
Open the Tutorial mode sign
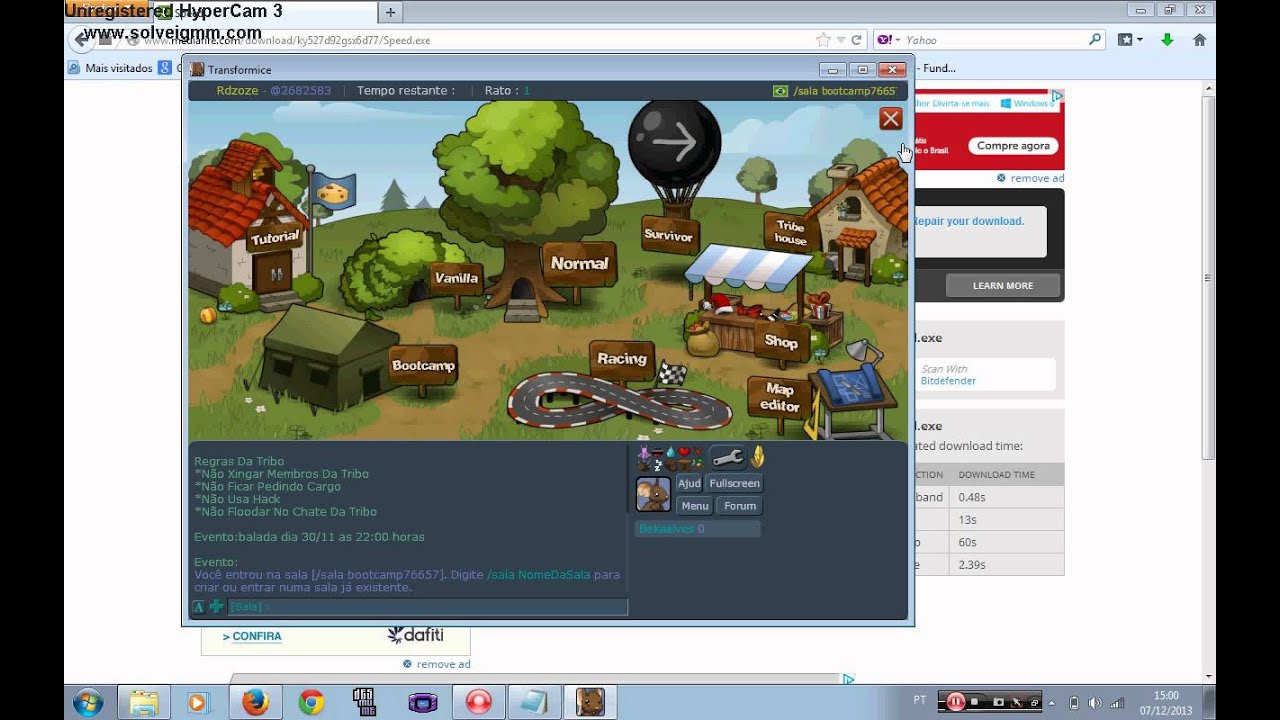[274, 238]
